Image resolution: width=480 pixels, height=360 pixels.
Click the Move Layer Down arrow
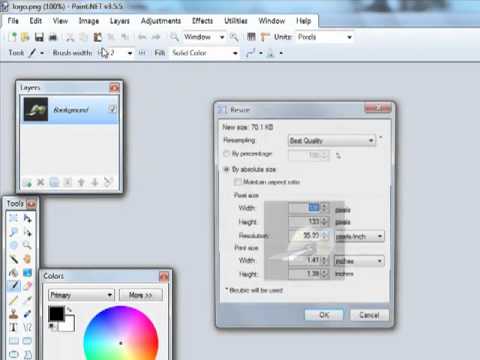[x=95, y=182]
